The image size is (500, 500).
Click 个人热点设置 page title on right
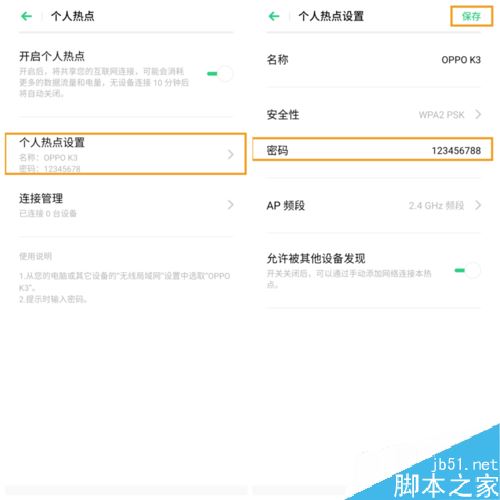[x=331, y=16]
